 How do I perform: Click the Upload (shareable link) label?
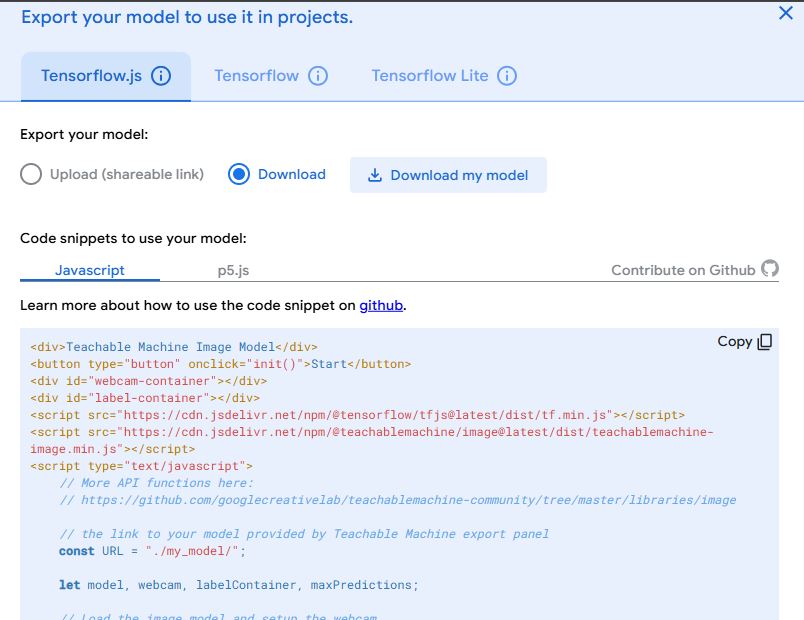127,174
